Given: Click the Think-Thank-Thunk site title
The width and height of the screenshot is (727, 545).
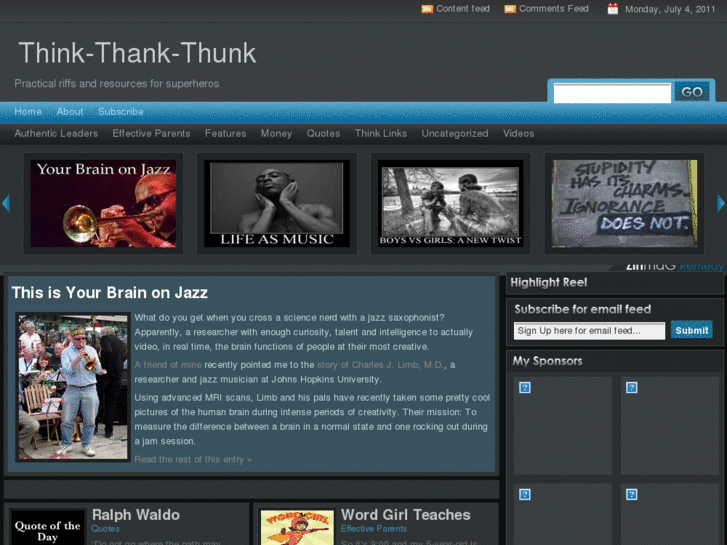Looking at the screenshot, I should point(137,53).
